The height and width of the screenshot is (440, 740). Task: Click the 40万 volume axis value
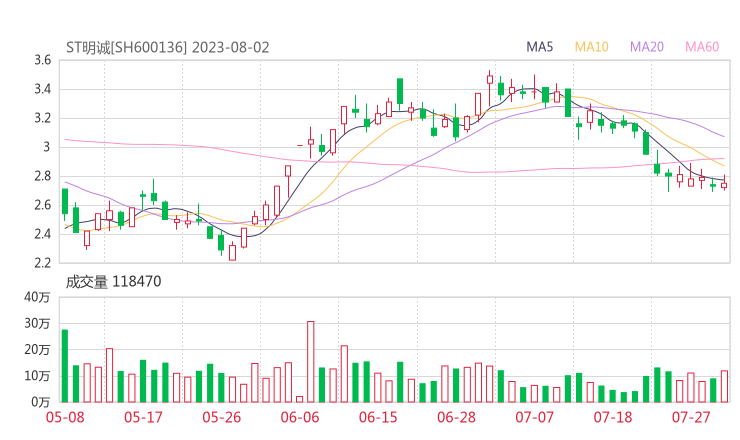[37, 297]
